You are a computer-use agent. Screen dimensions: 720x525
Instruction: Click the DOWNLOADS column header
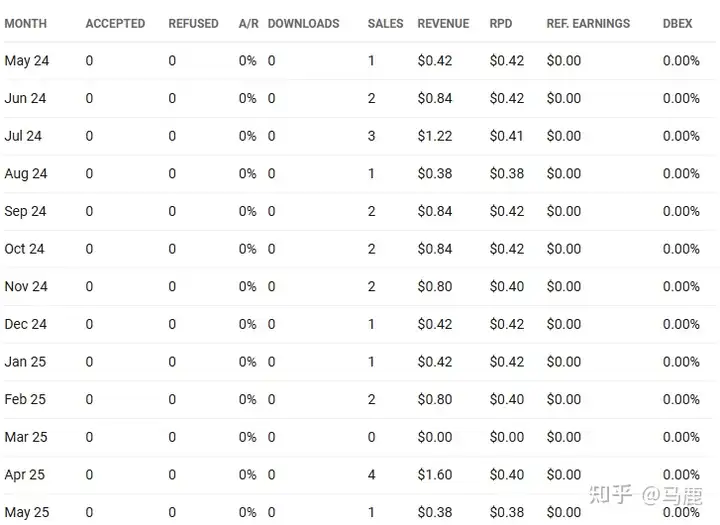coord(304,23)
